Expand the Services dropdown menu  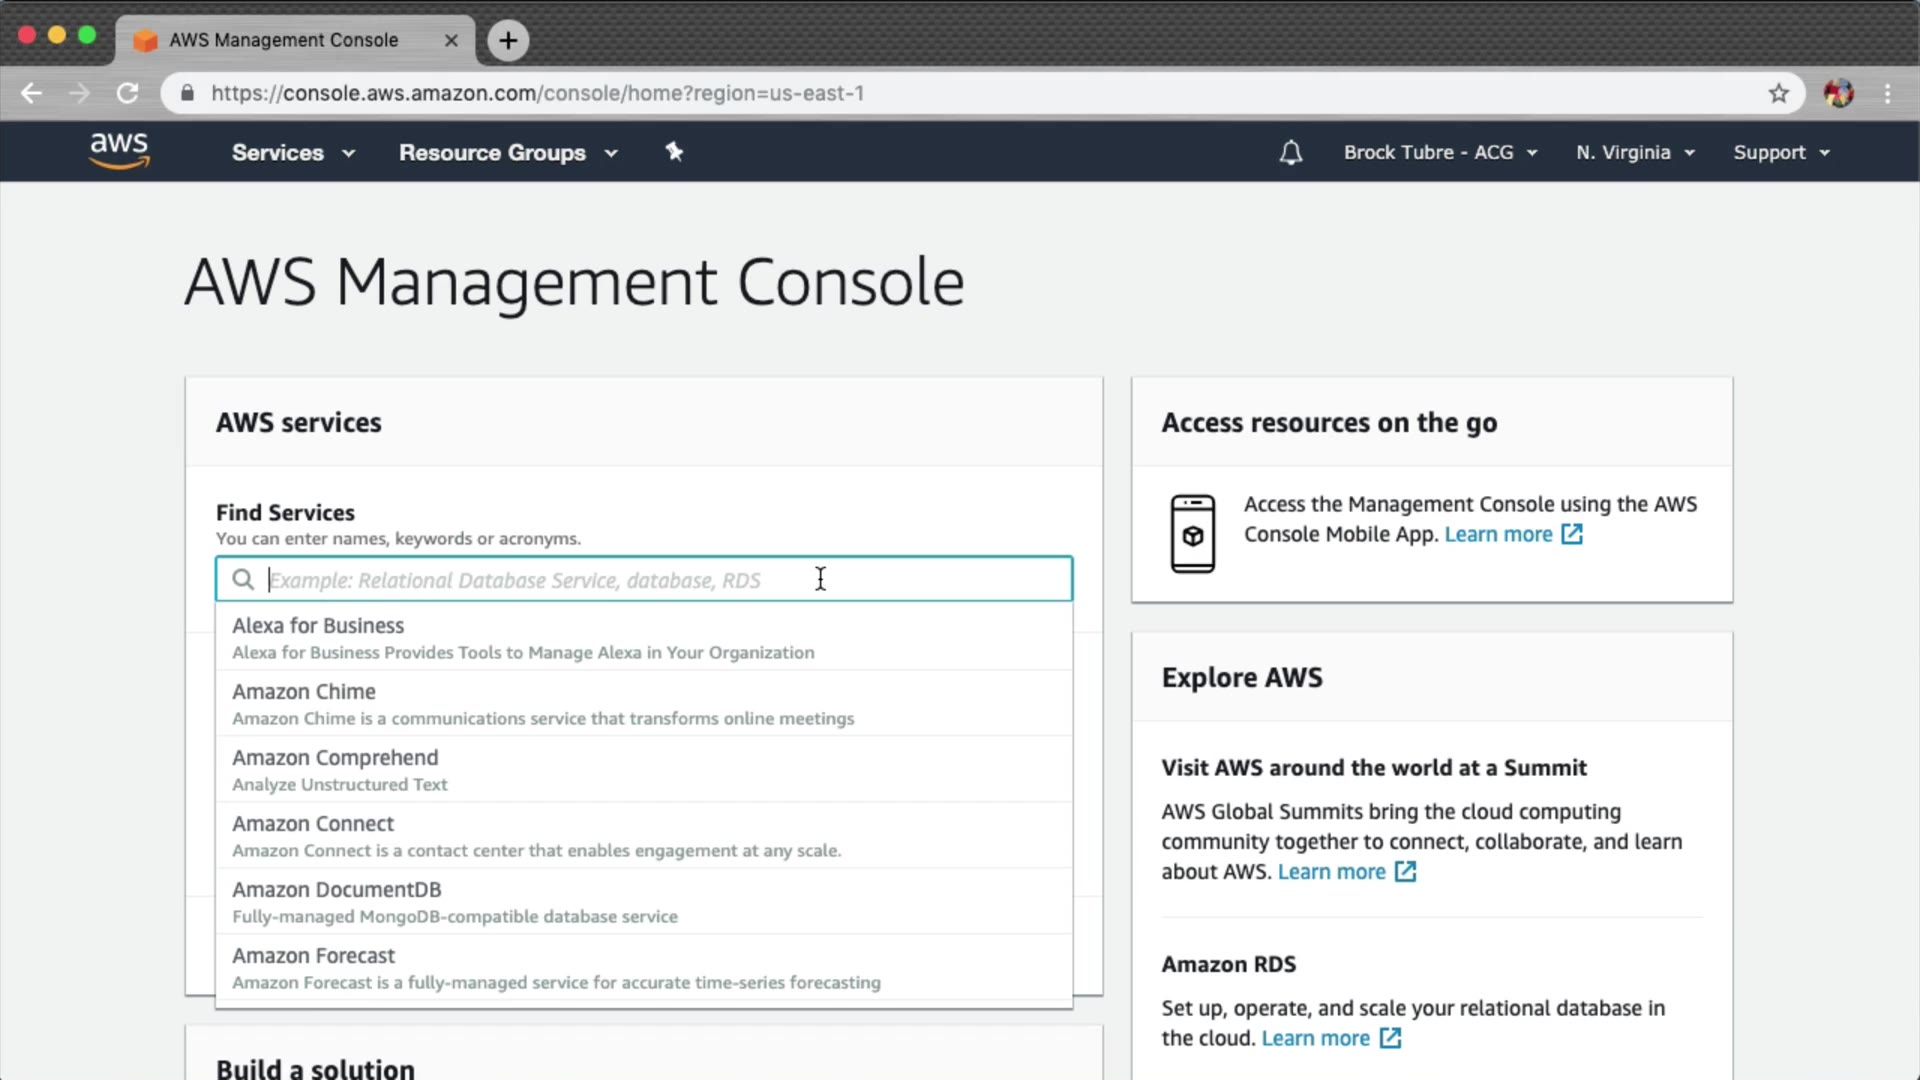[x=292, y=153]
